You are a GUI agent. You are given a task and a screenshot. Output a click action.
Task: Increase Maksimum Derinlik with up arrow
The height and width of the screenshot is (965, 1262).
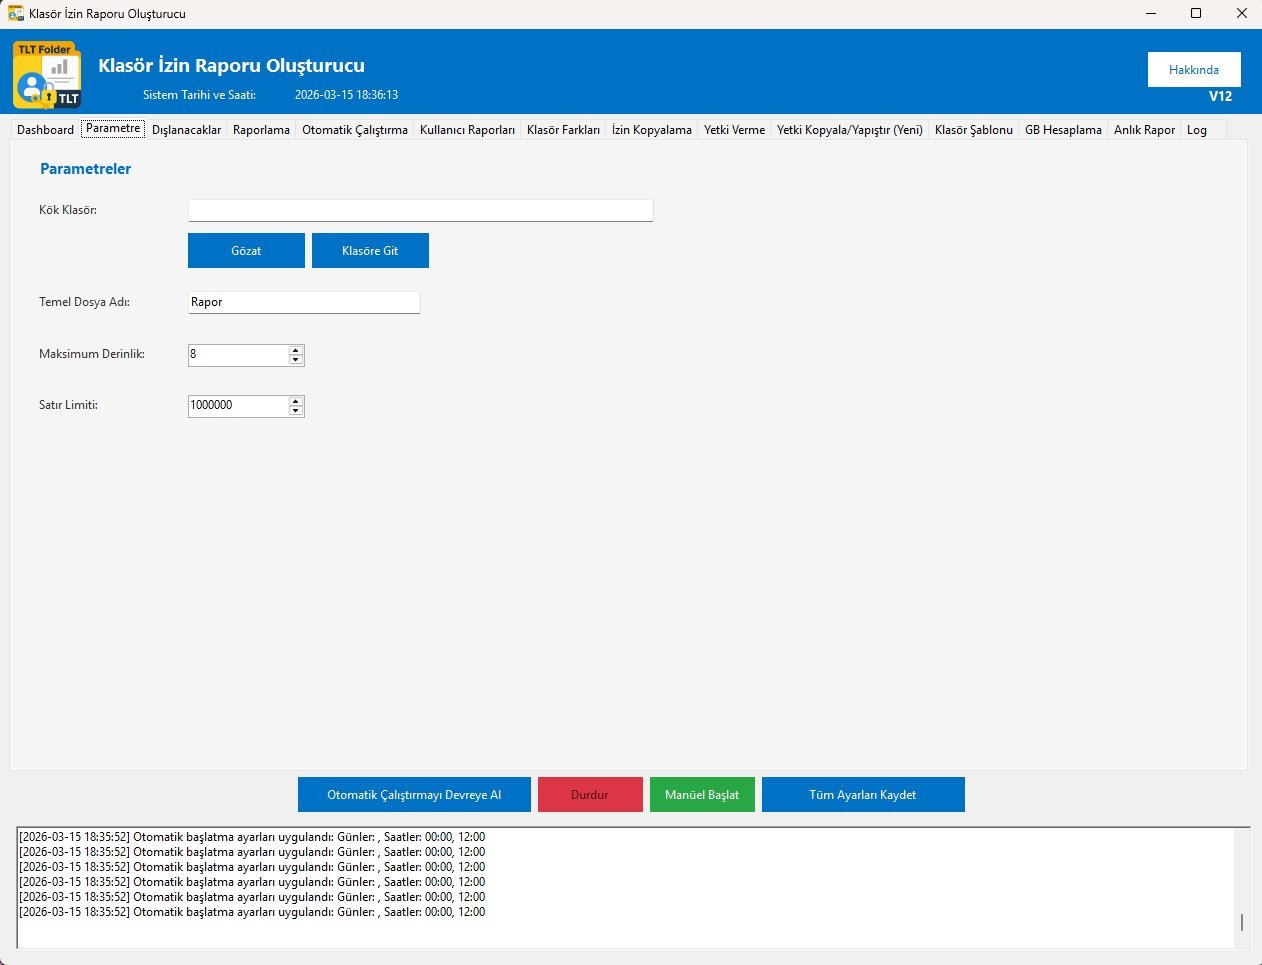pos(295,350)
